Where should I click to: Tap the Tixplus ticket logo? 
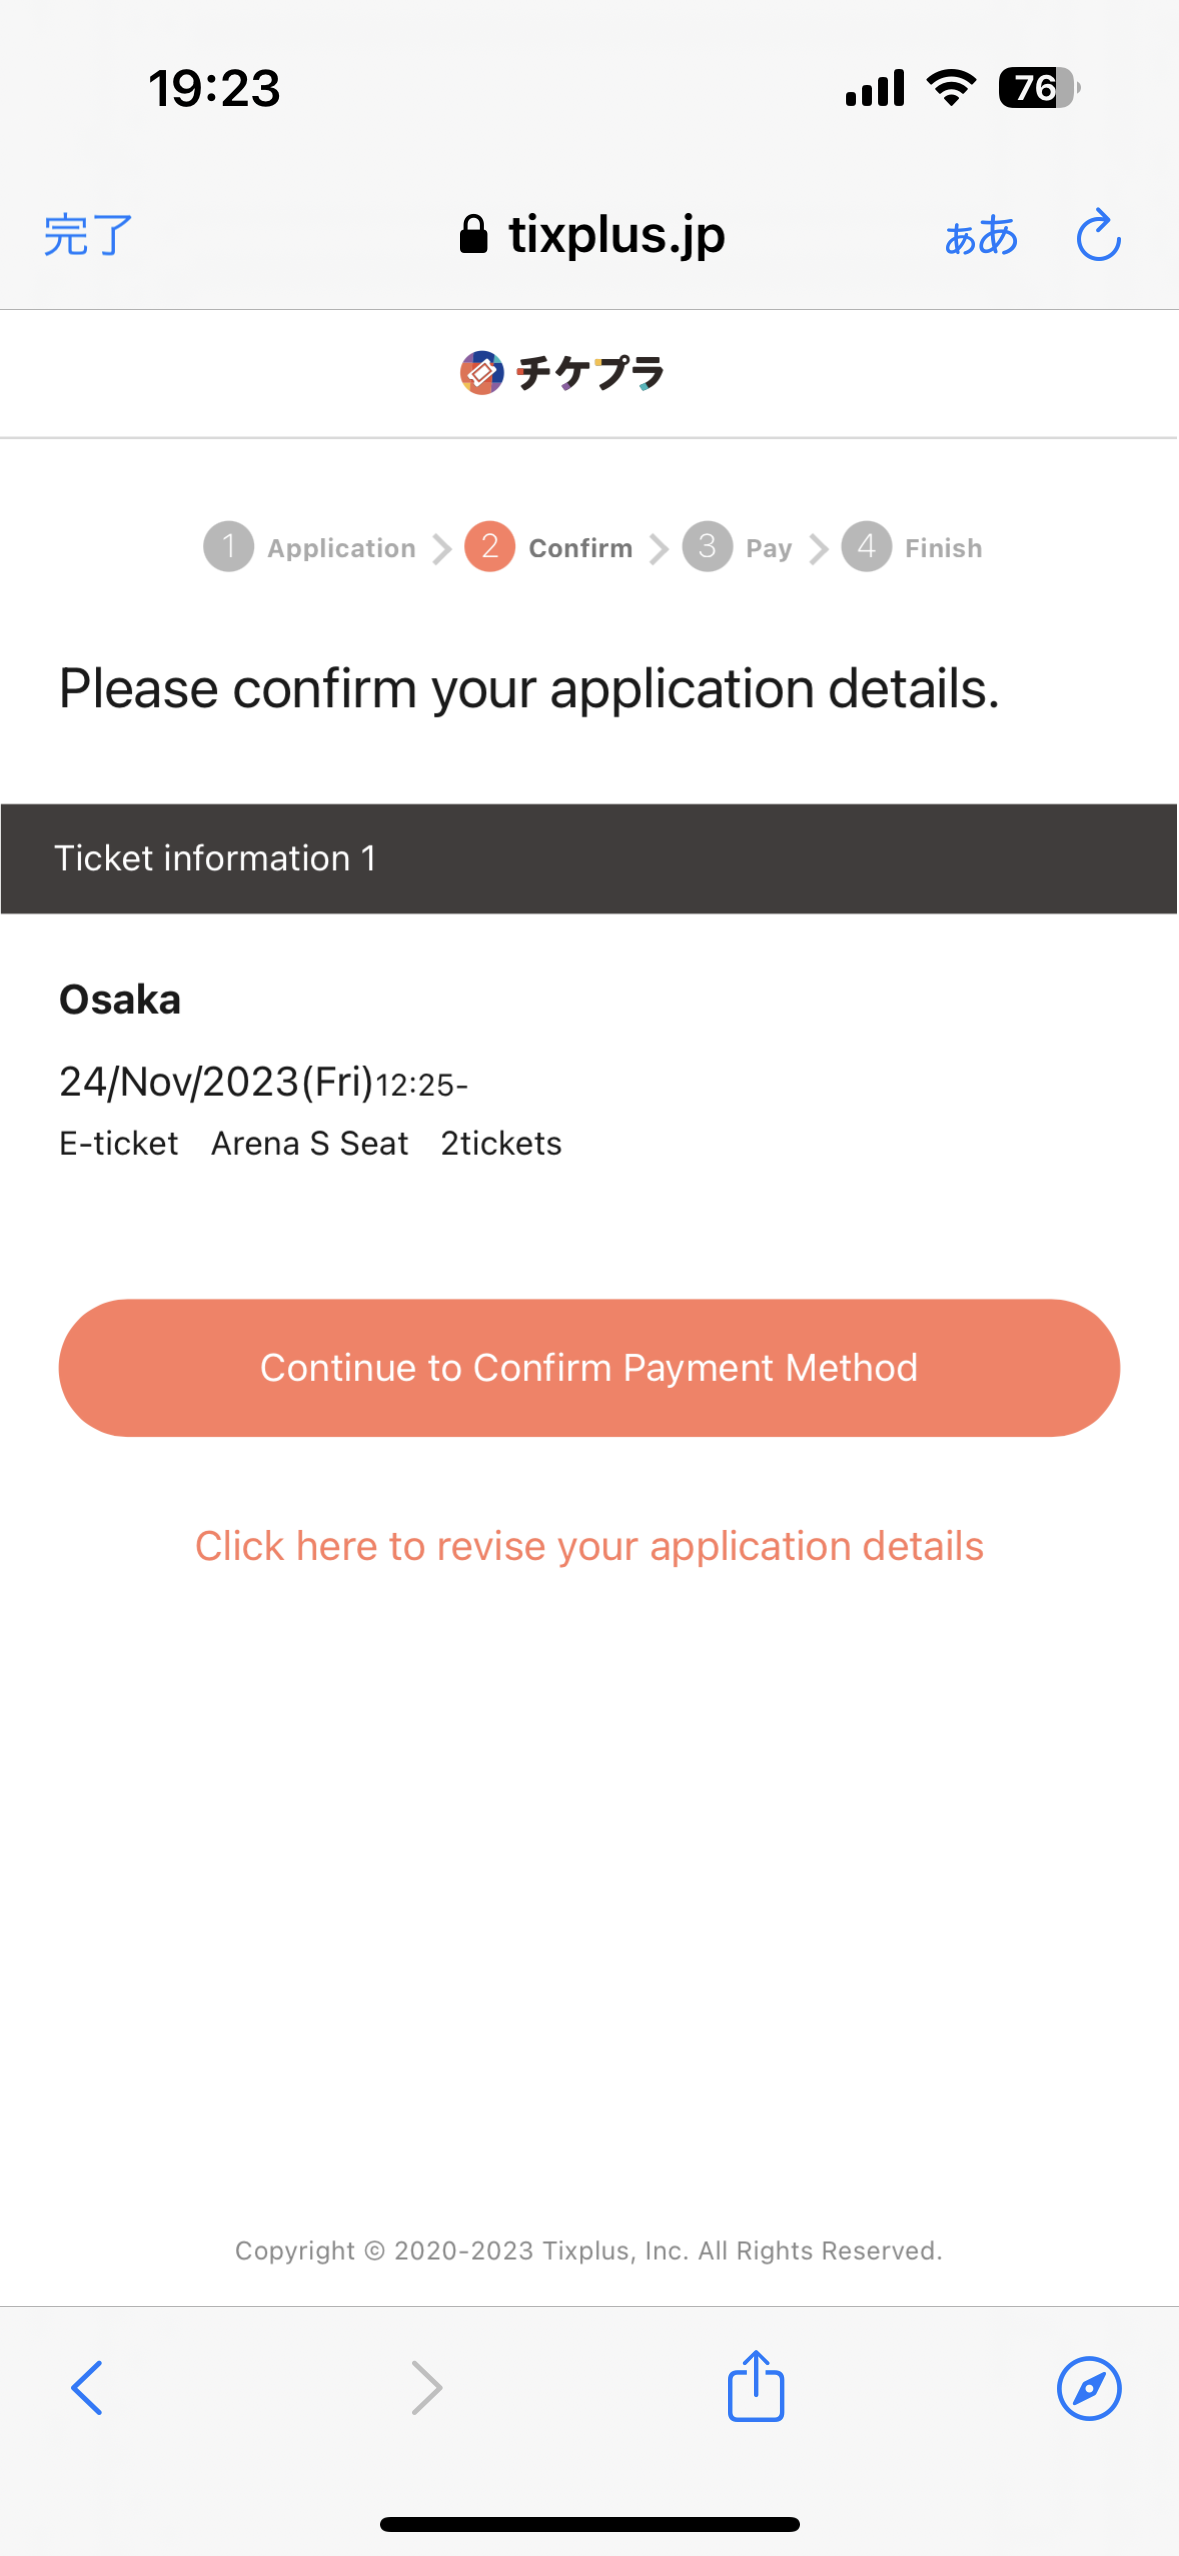click(562, 373)
